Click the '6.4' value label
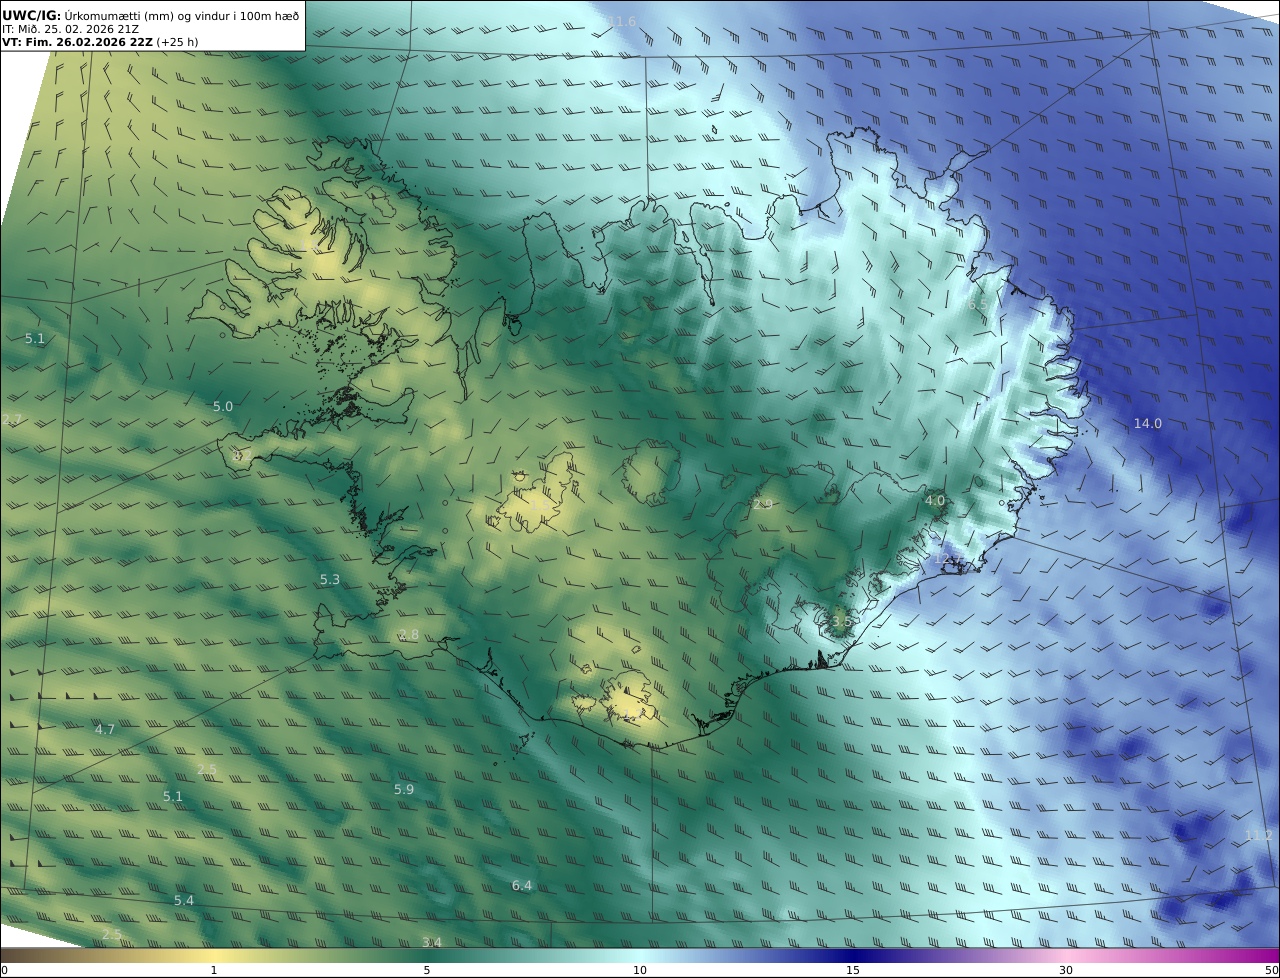Screen dimensions: 1280x978 [x=522, y=885]
